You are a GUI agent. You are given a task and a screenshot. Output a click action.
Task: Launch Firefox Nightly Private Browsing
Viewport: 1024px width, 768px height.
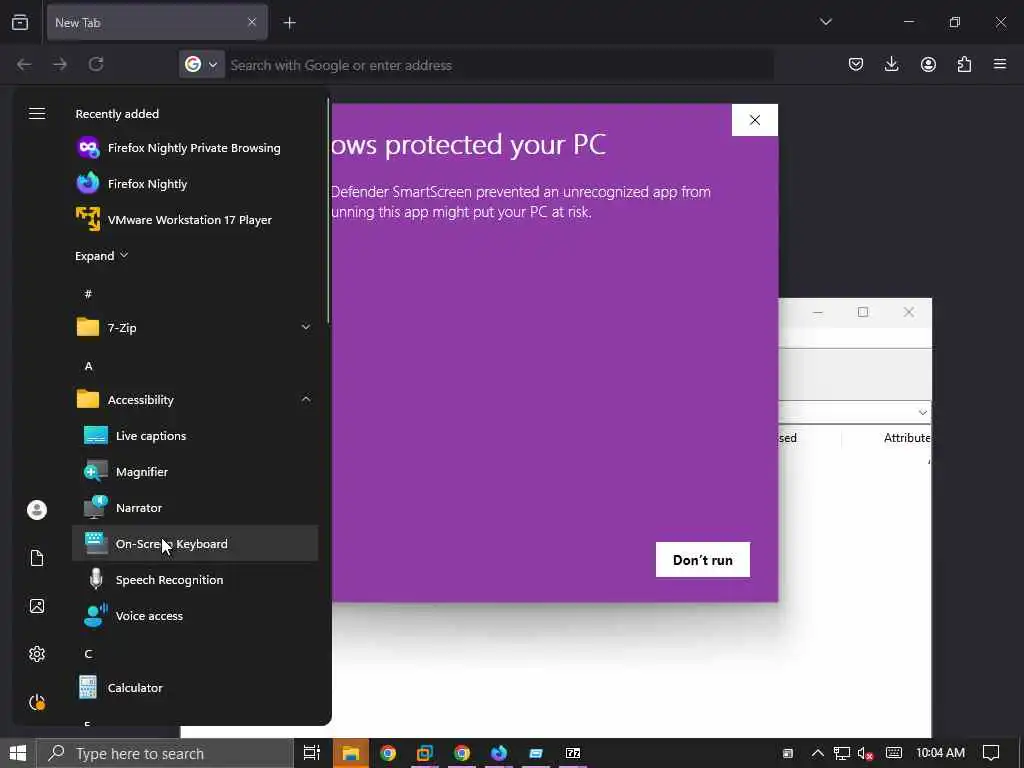pyautogui.click(x=195, y=148)
